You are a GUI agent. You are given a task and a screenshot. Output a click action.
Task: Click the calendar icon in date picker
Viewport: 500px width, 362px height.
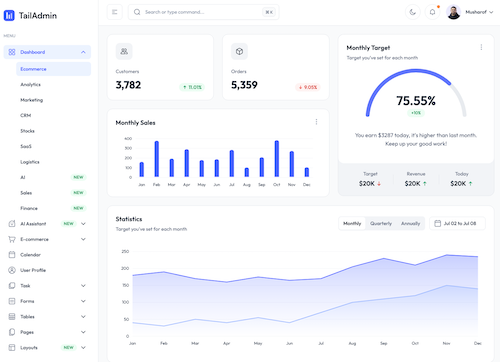tap(438, 224)
